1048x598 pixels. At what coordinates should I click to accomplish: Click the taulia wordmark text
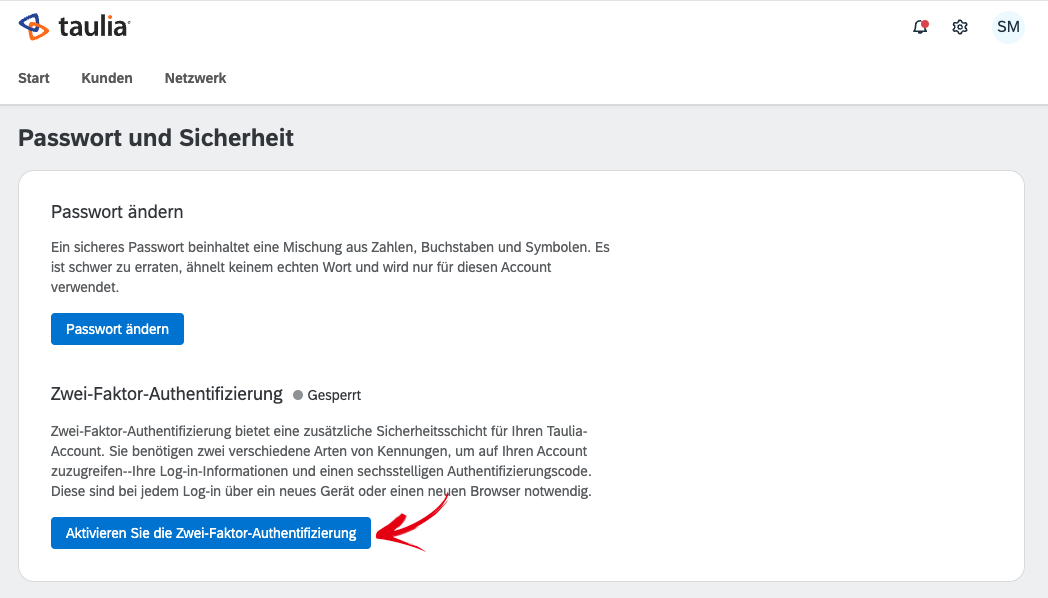click(x=94, y=27)
